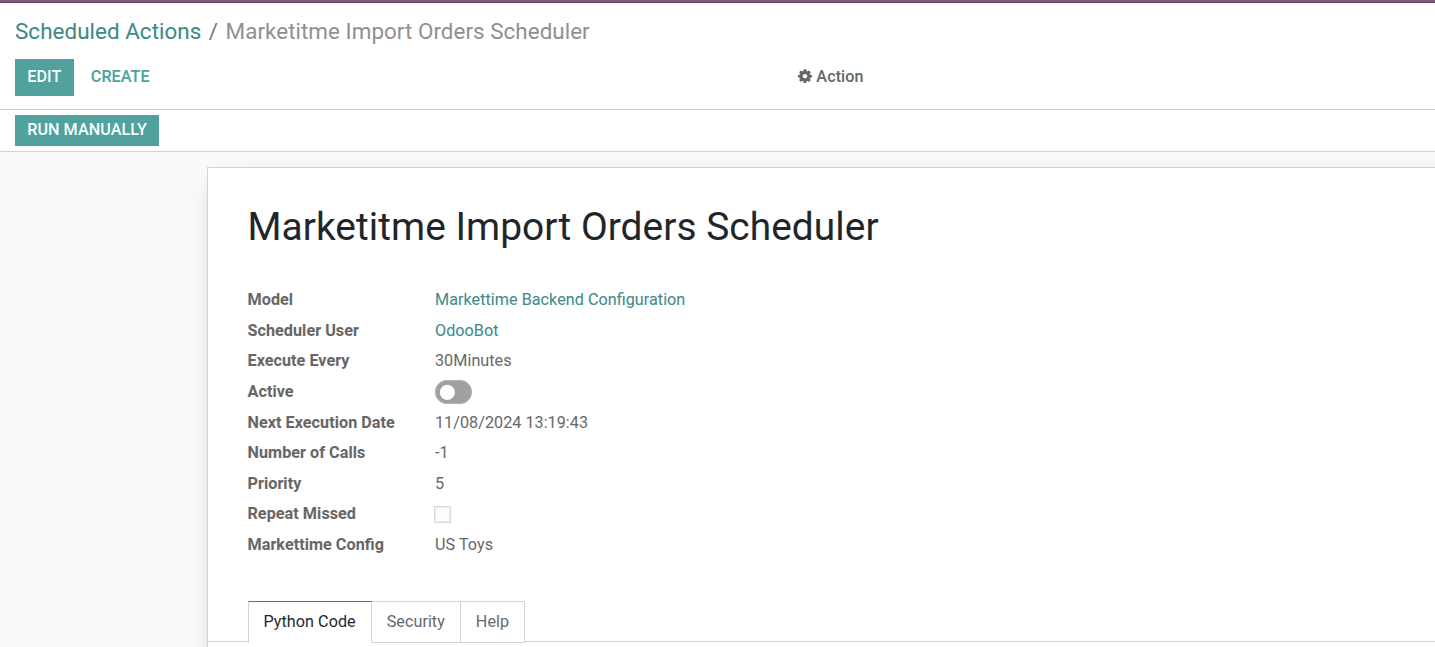Click the Execute Every 30Minutes value
The image size is (1435, 647).
(x=473, y=360)
